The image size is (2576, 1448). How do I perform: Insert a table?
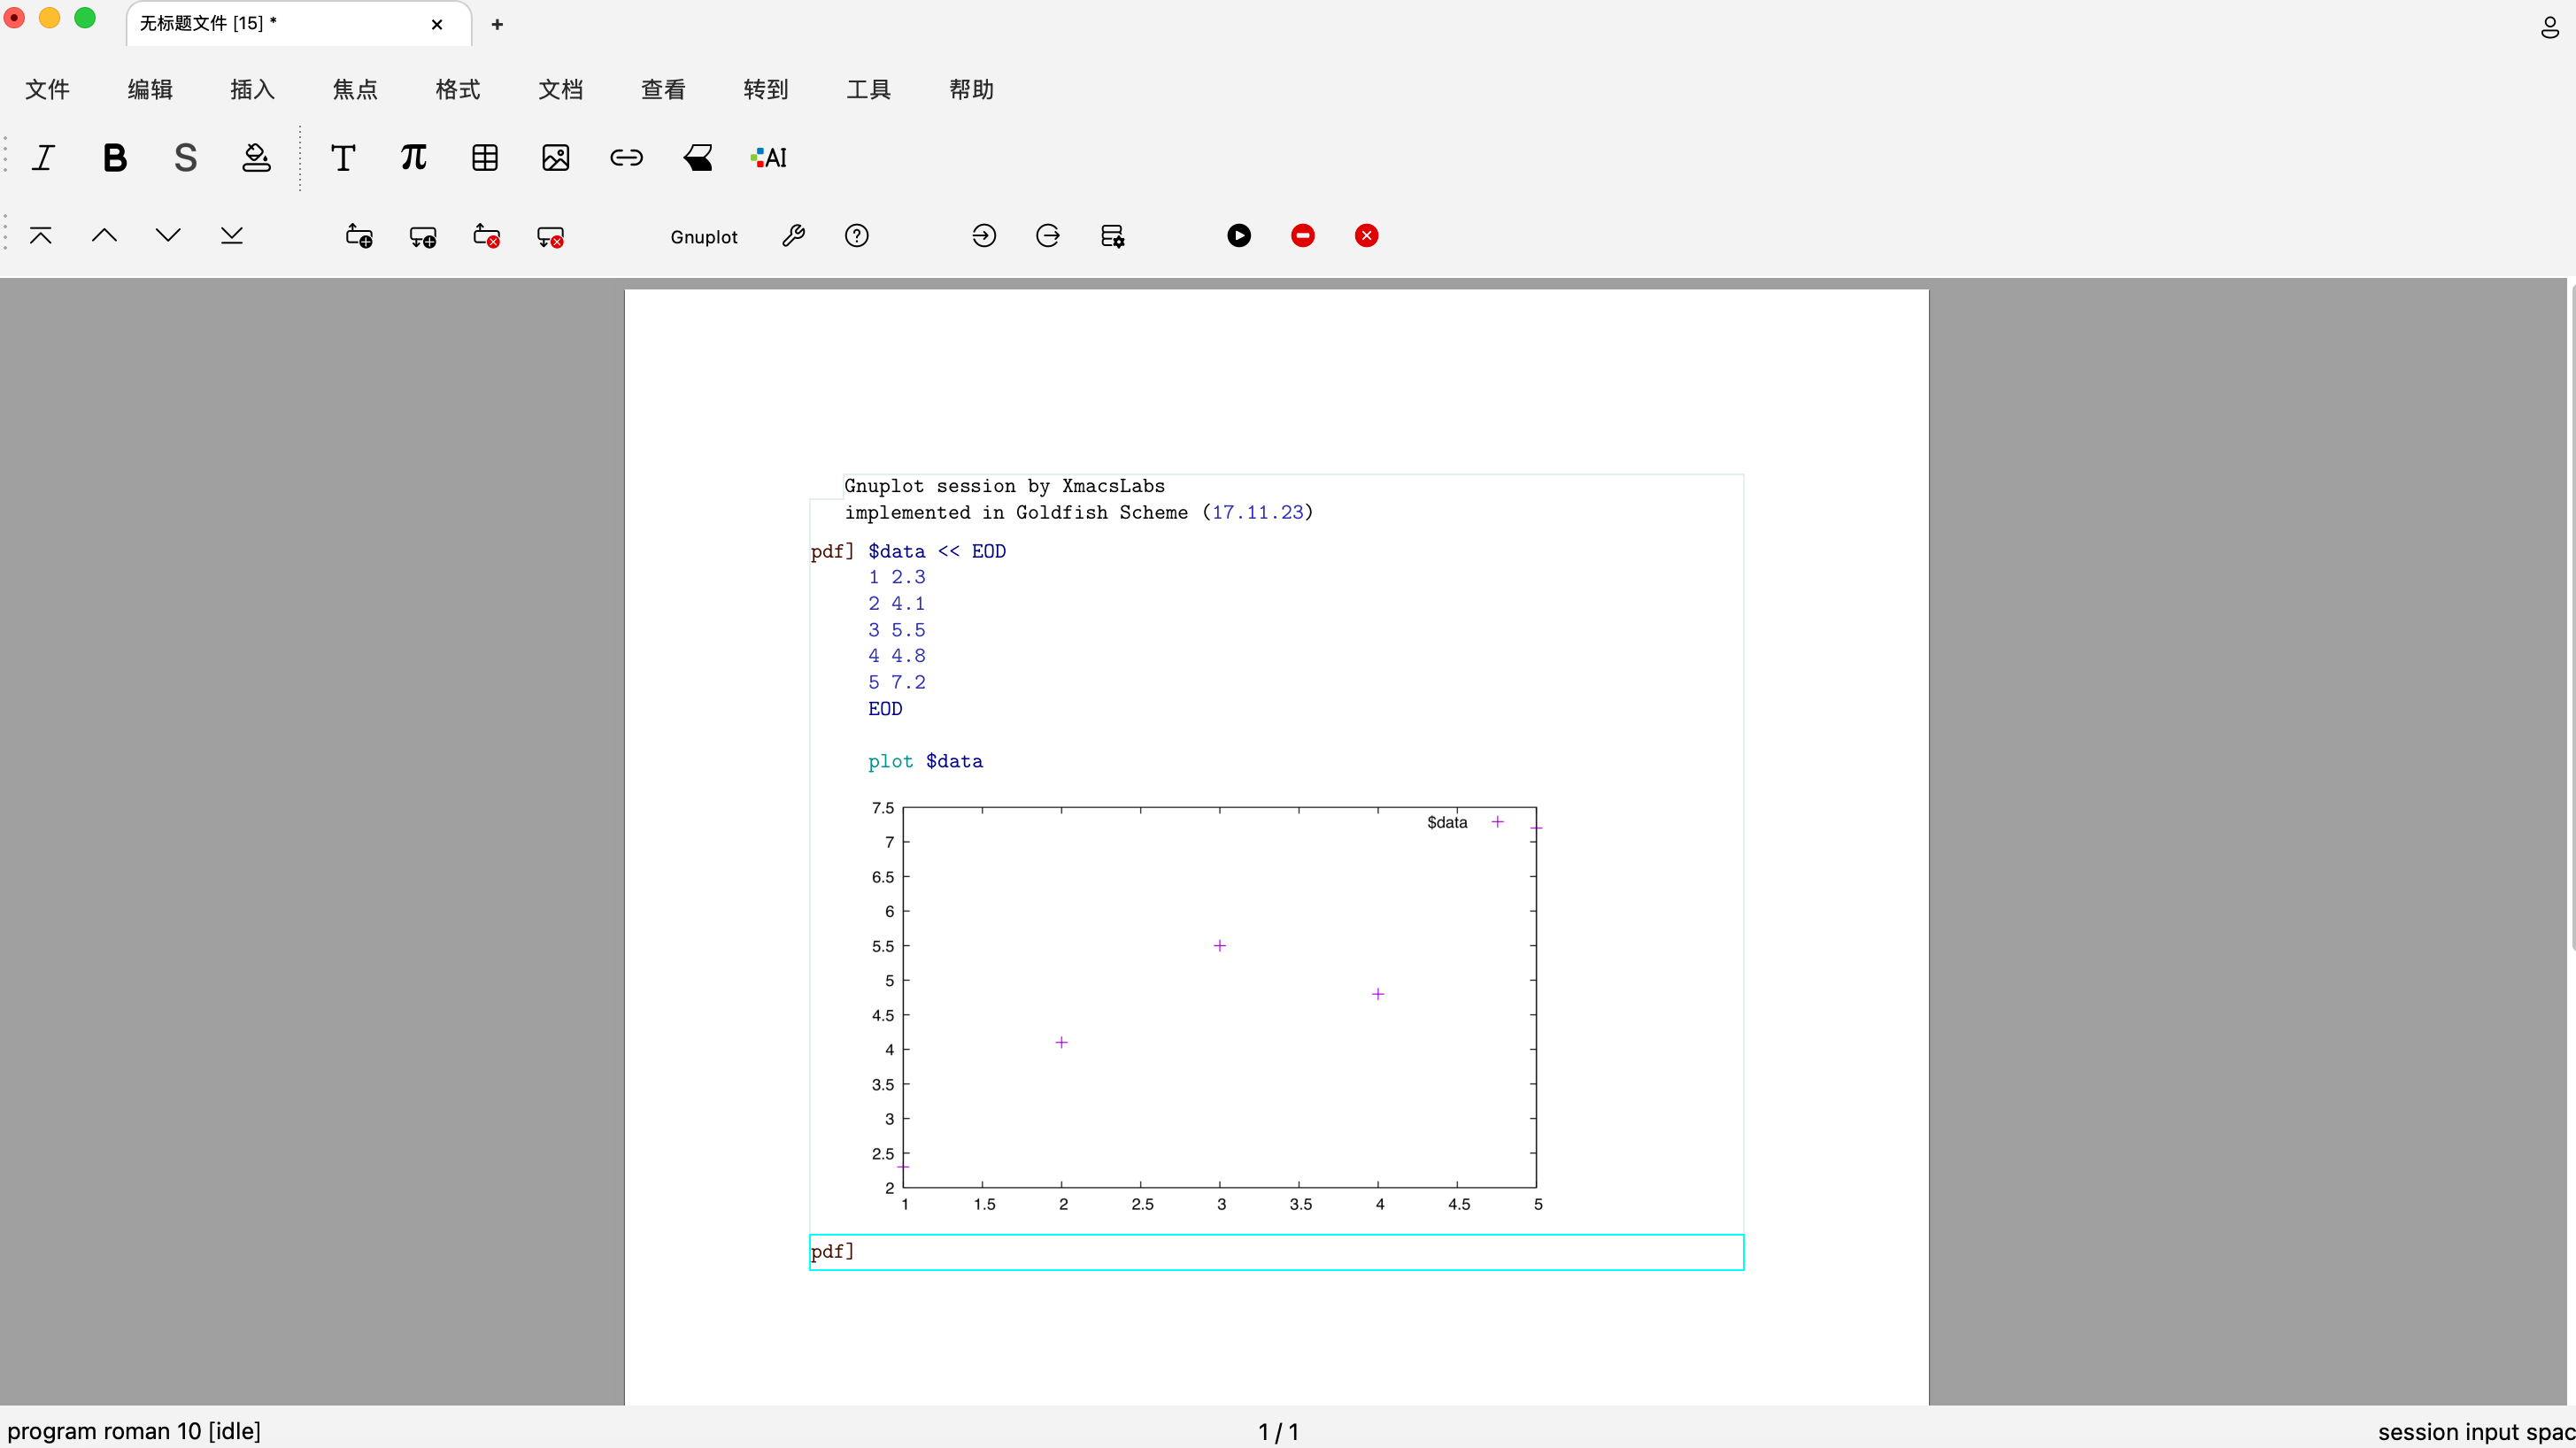(x=485, y=158)
